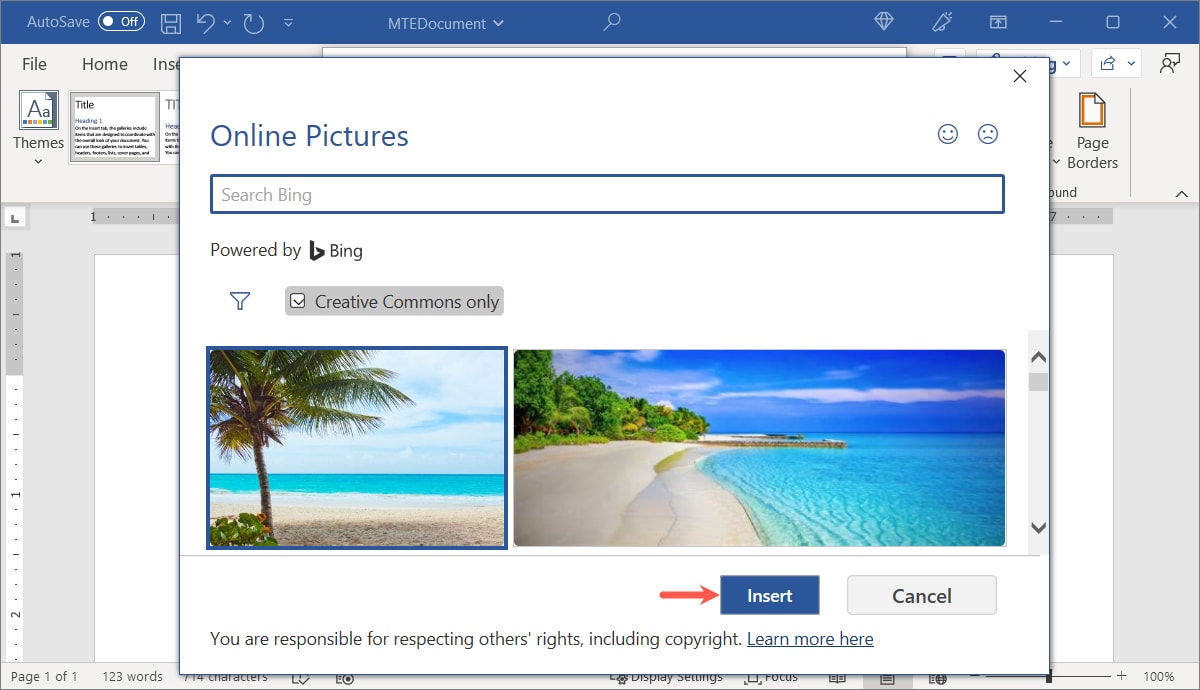Click the frowning face feedback icon
The width and height of the screenshot is (1200, 690).
(988, 133)
